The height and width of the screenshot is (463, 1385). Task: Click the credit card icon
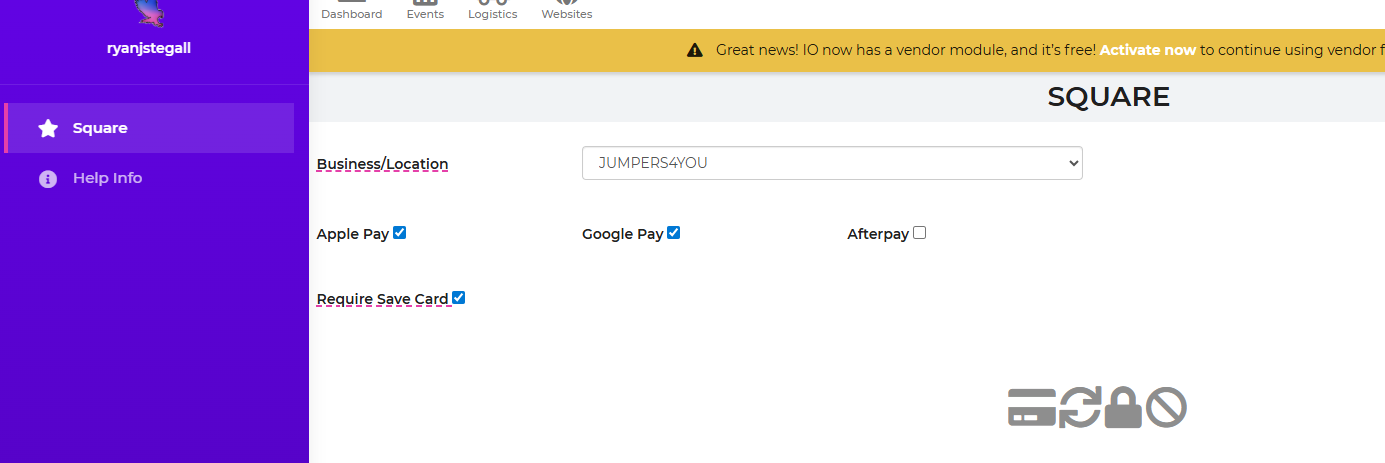coord(1031,408)
